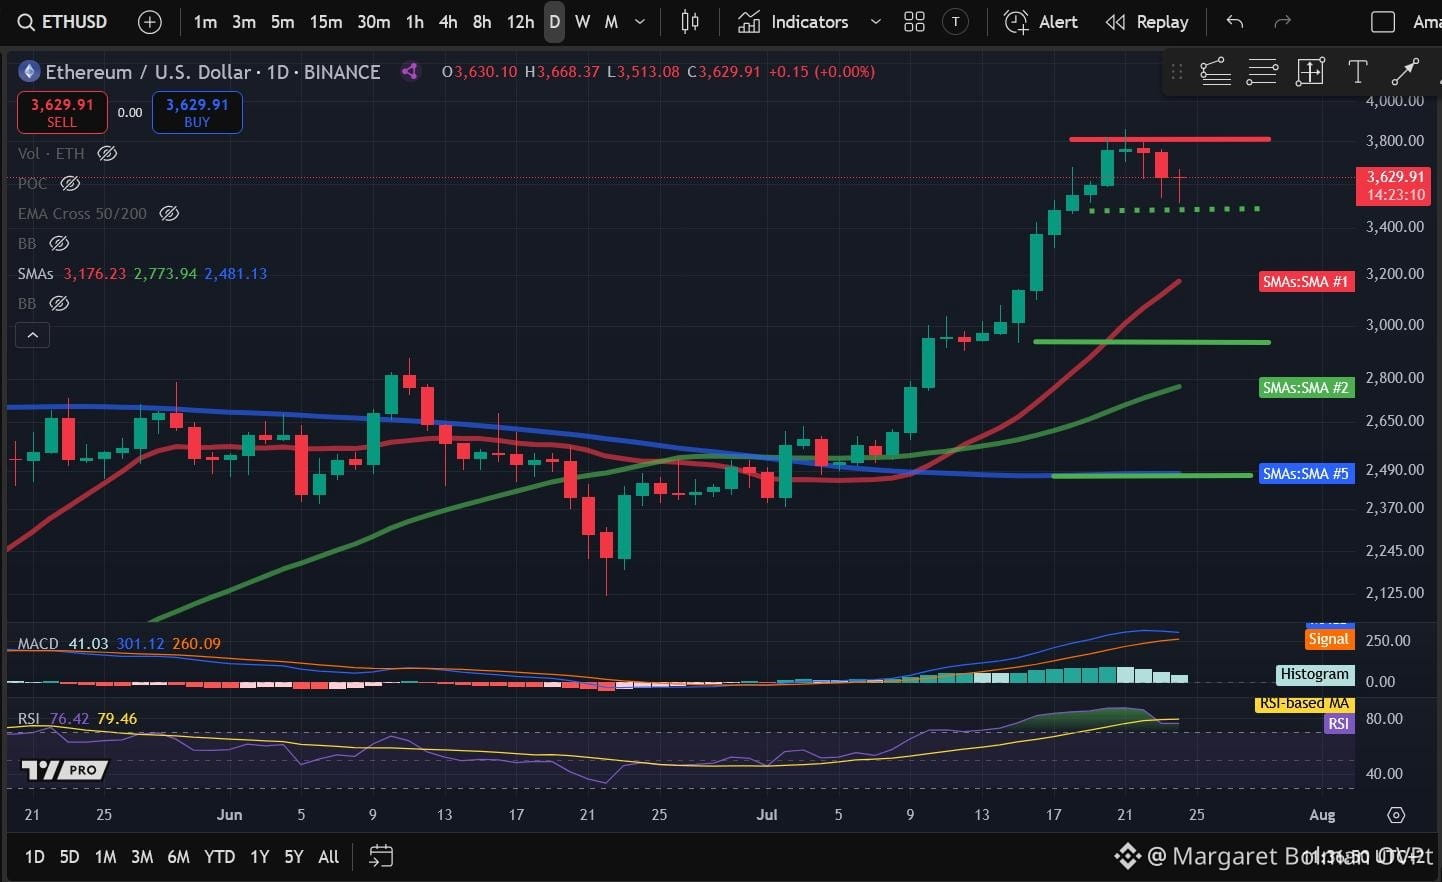Set the date range to 3M

point(142,856)
